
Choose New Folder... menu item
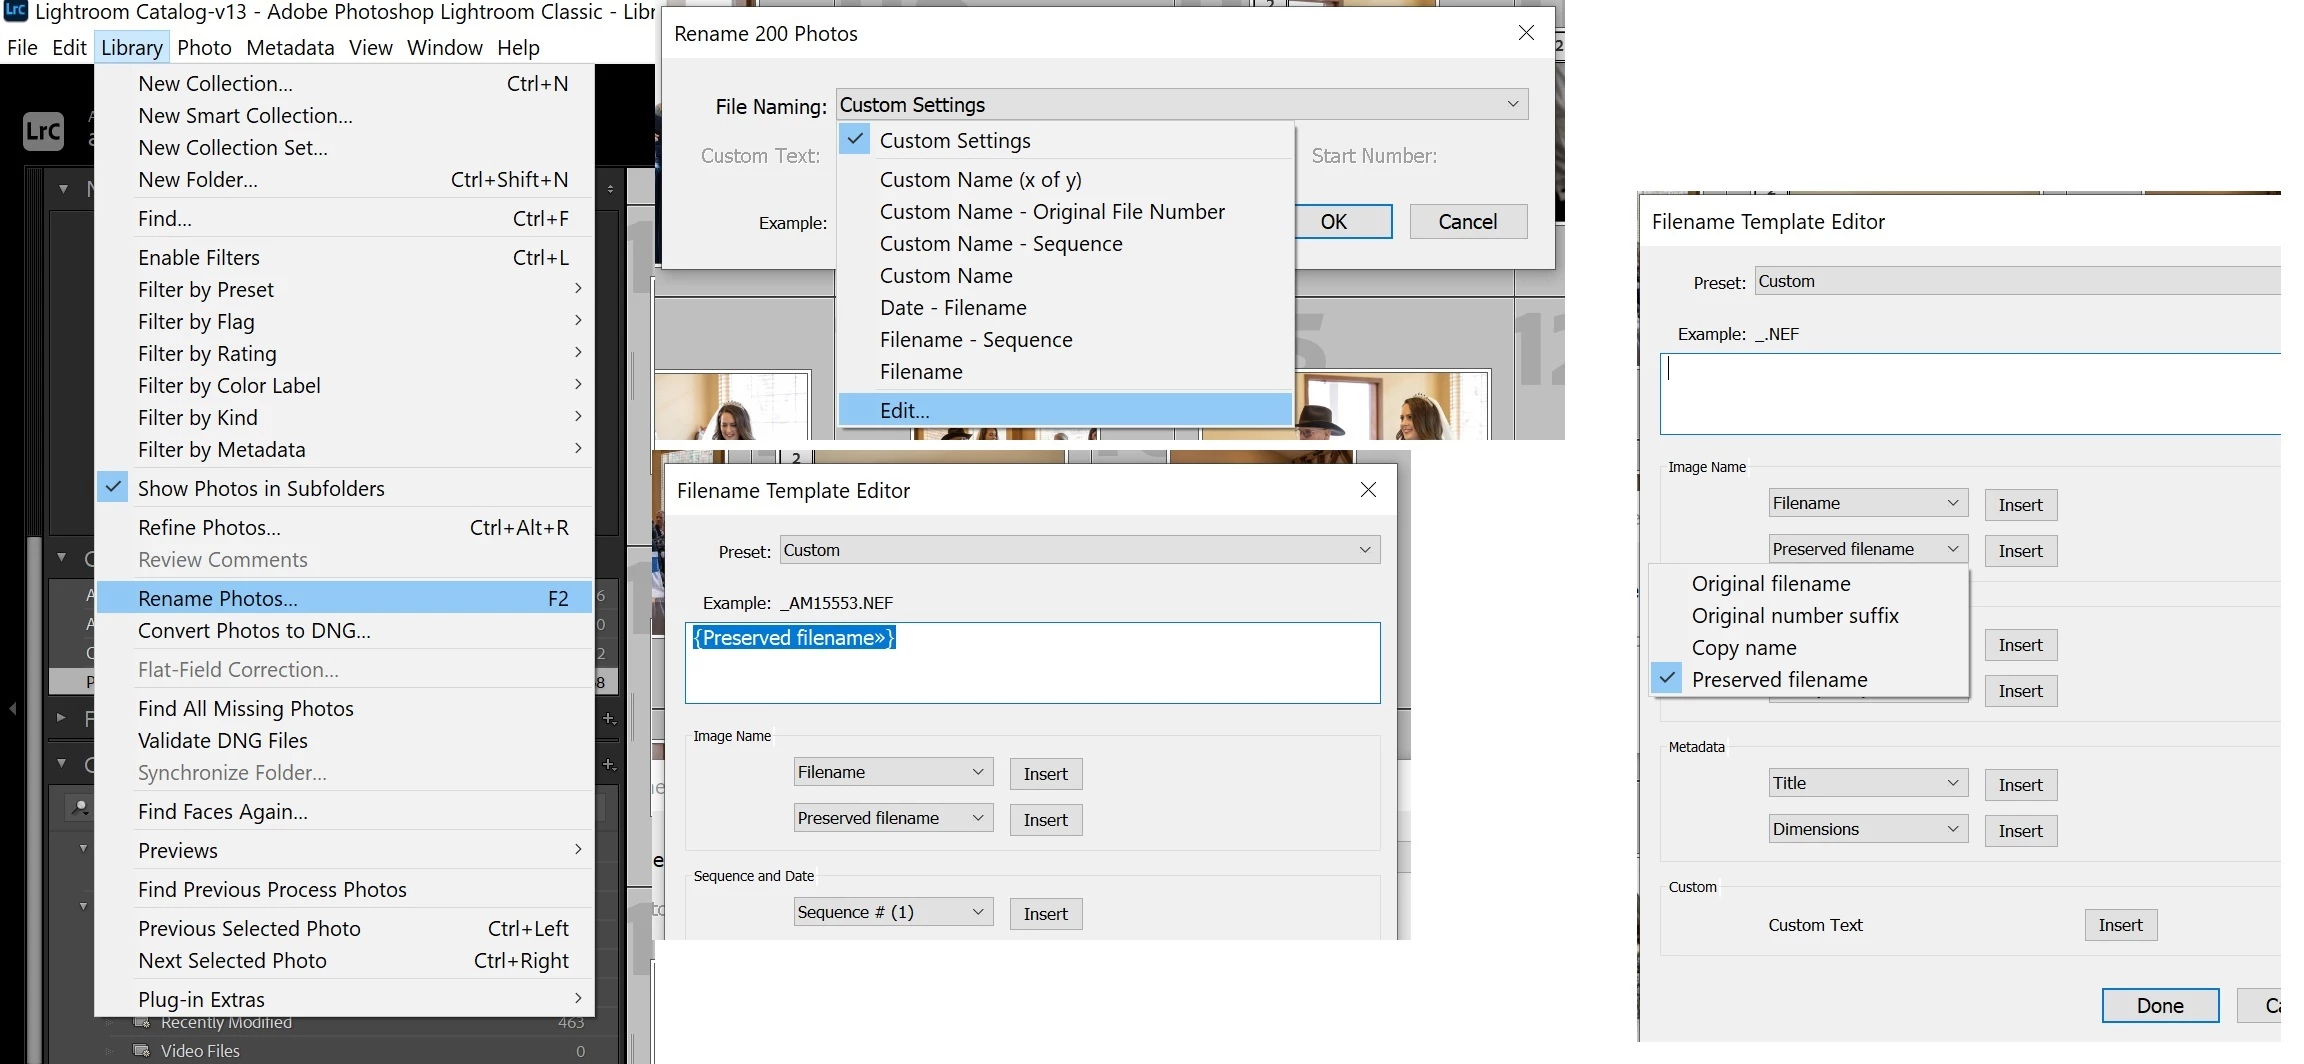[344, 180]
